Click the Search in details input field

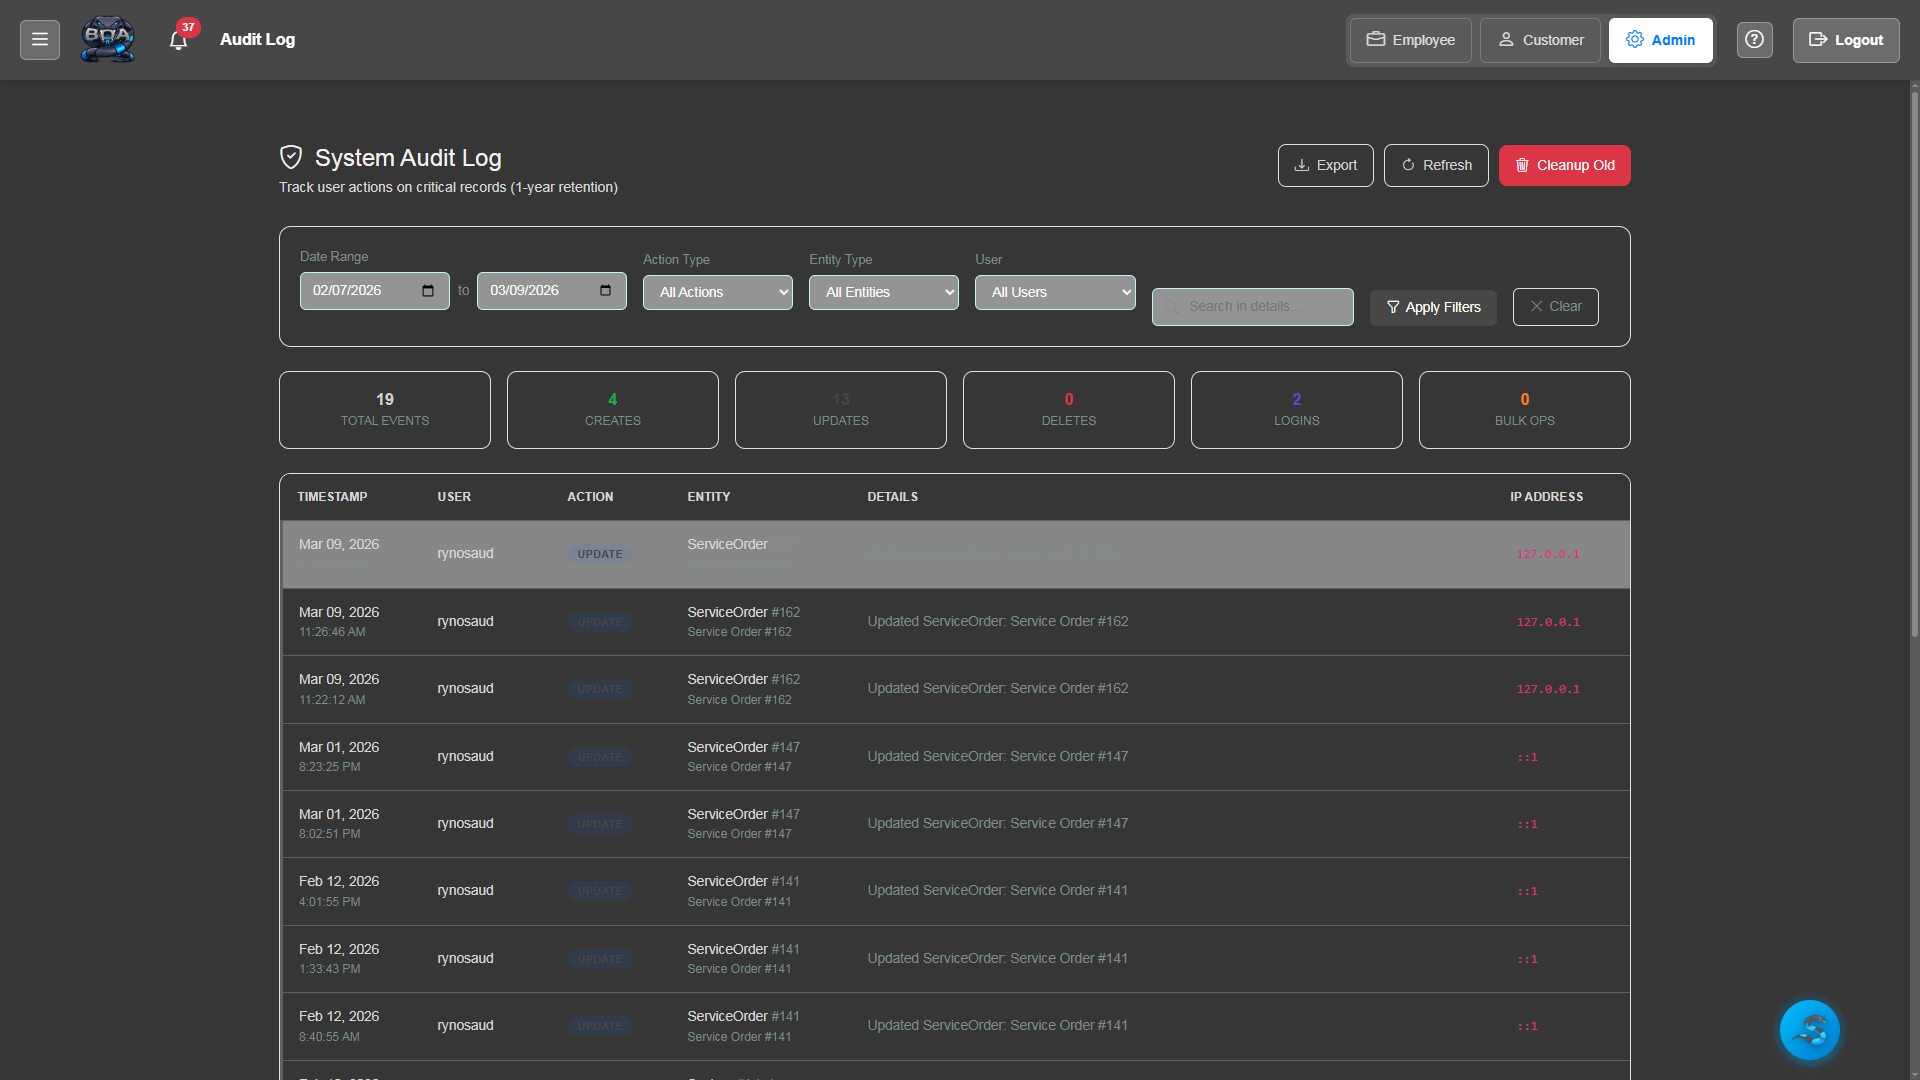[1252, 306]
